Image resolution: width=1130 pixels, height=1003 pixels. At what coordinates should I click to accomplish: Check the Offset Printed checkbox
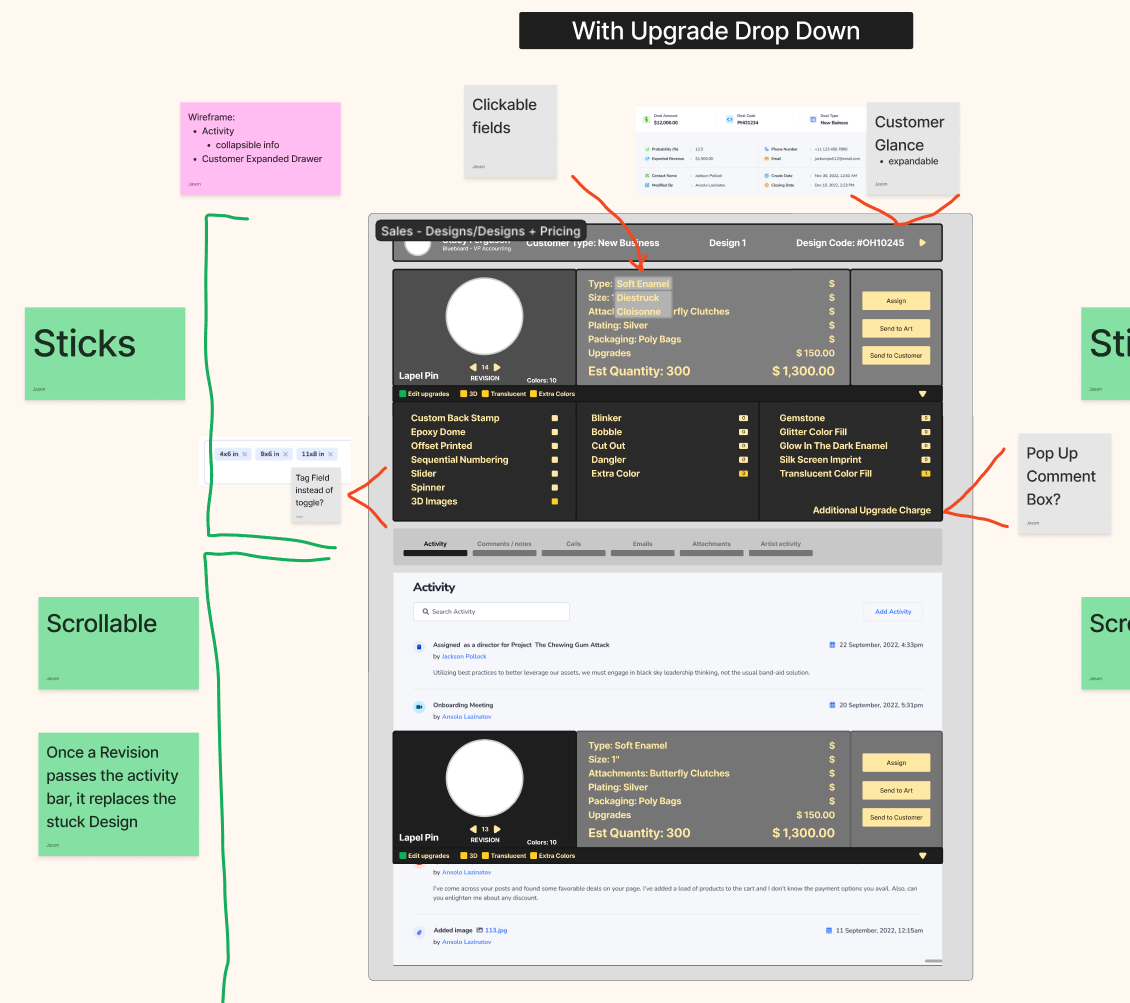pos(555,446)
